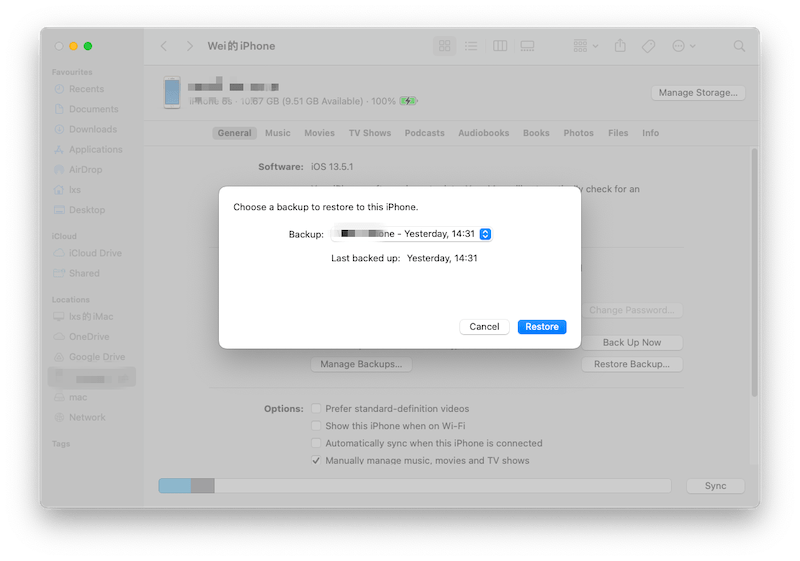800x561 pixels.
Task: Click the storage usage bar
Action: [415, 486]
